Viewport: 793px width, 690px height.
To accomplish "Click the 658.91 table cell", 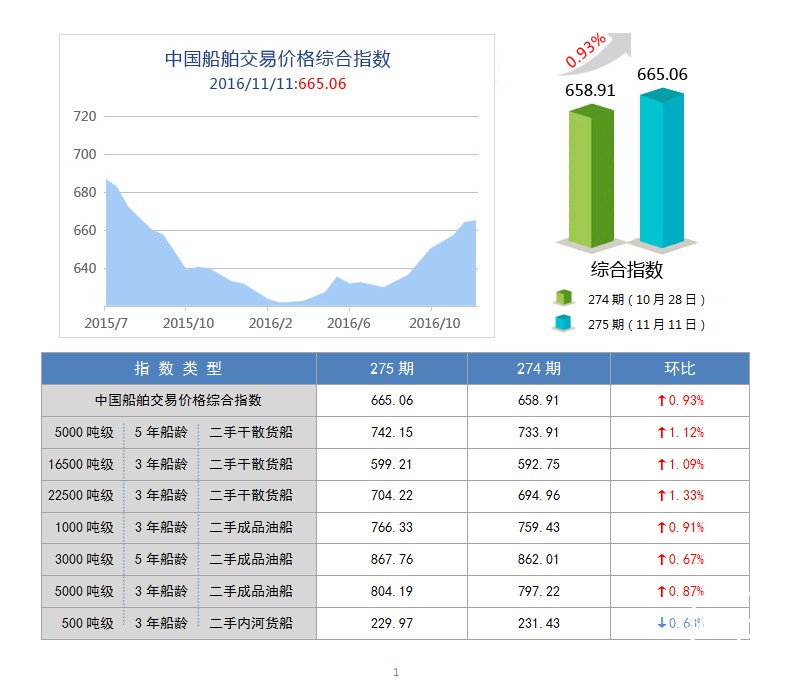I will [539, 400].
